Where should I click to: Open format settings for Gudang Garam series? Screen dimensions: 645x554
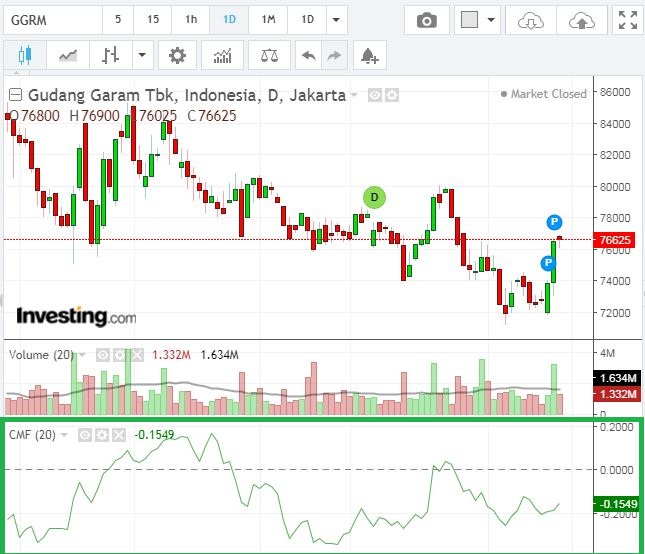tap(392, 95)
